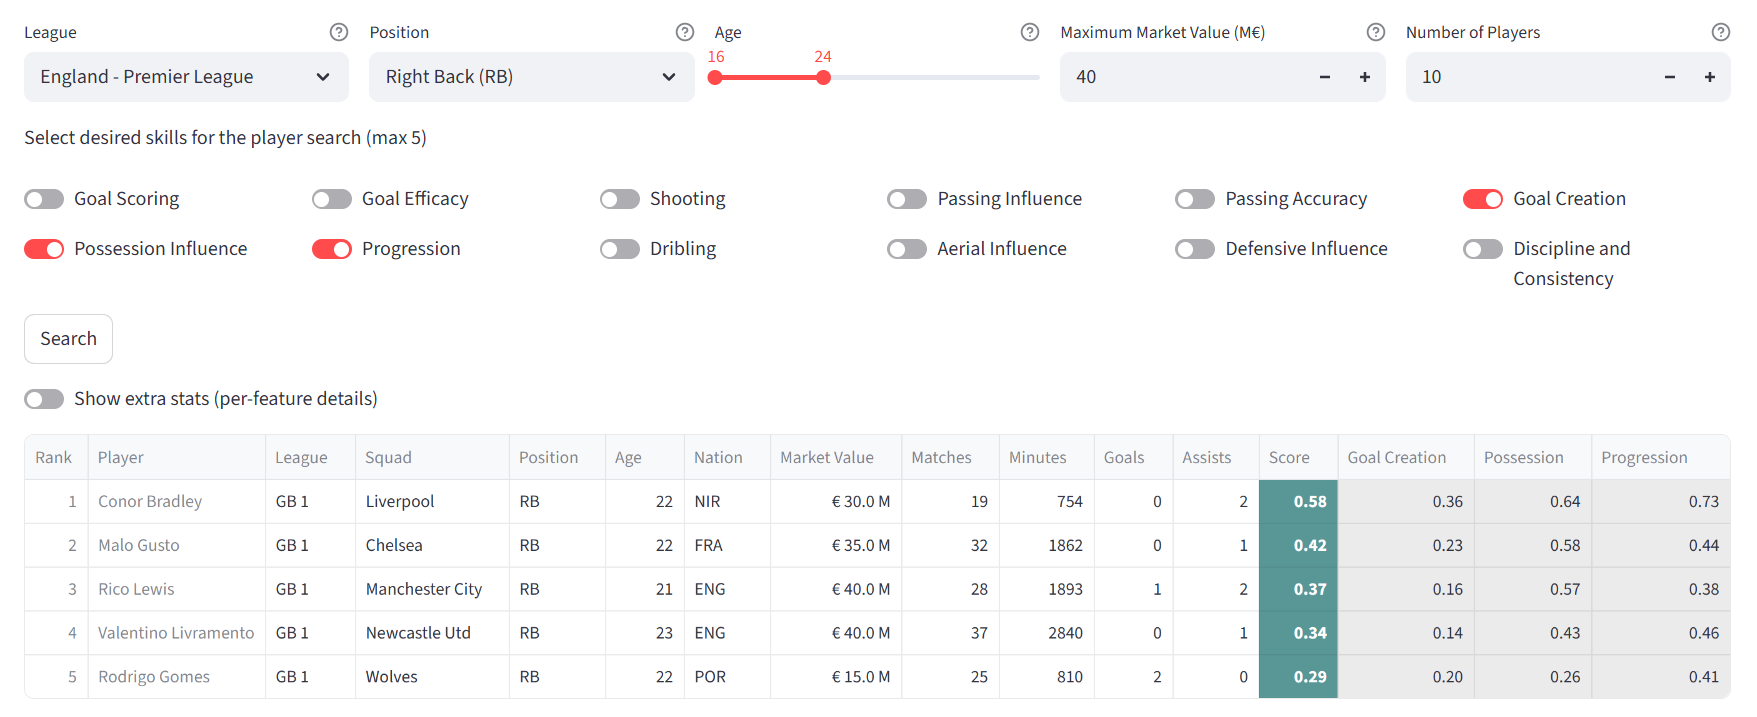The height and width of the screenshot is (717, 1757).
Task: Decrease Number of Players with minus icon
Action: pyautogui.click(x=1669, y=77)
